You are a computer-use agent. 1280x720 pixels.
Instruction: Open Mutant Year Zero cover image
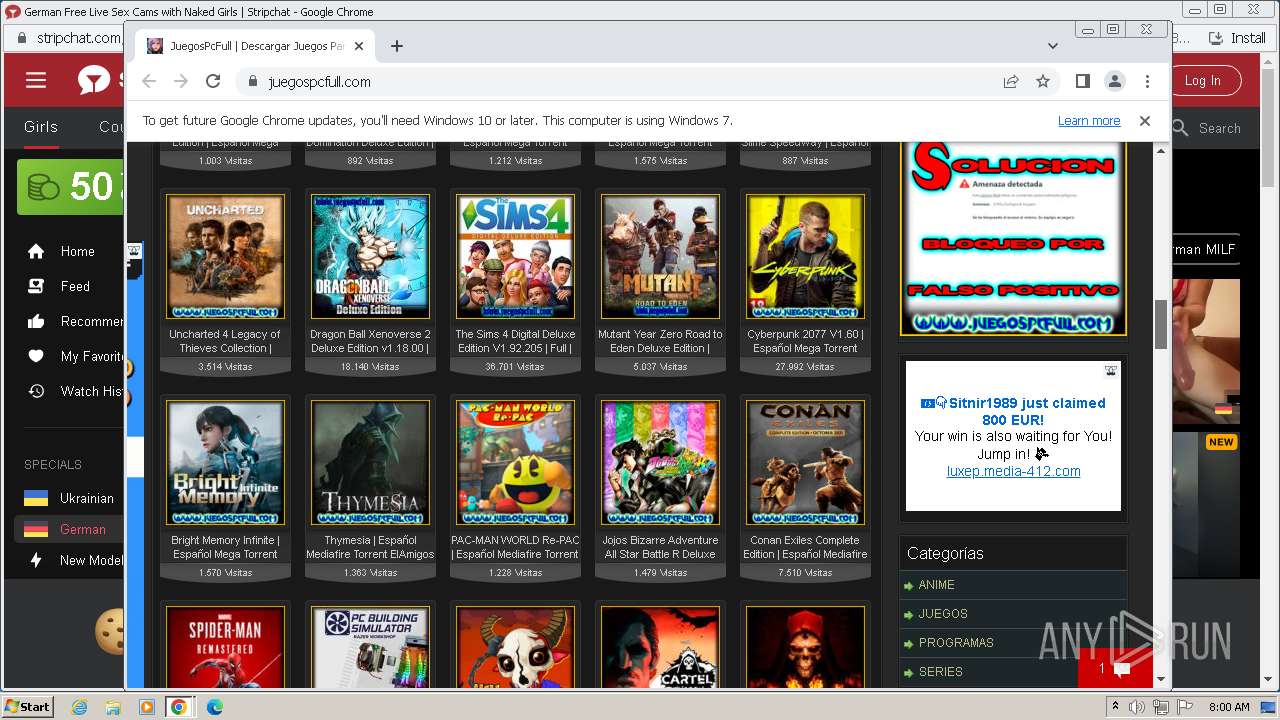coord(660,256)
